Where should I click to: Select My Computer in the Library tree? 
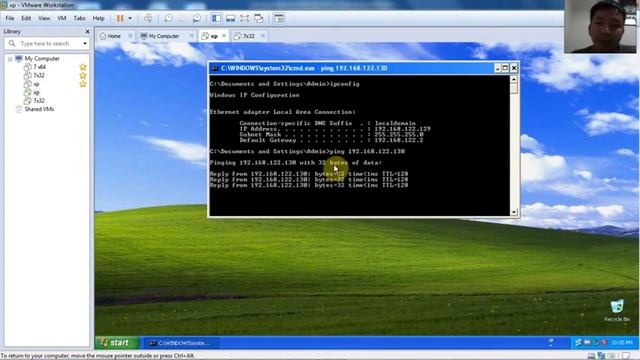[42, 59]
